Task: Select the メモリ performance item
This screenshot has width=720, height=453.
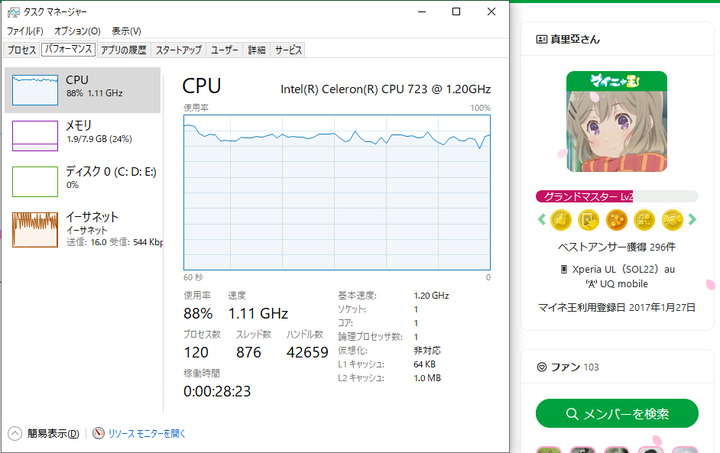Action: pyautogui.click(x=83, y=135)
